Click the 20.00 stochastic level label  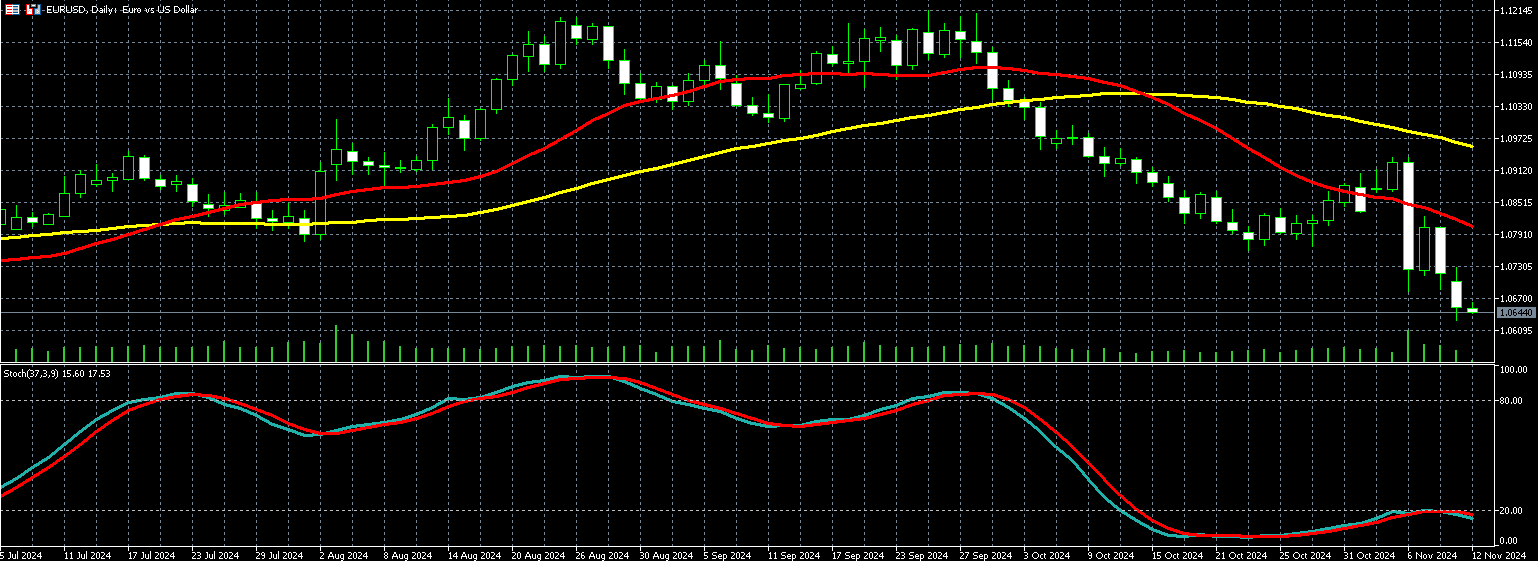[1513, 510]
